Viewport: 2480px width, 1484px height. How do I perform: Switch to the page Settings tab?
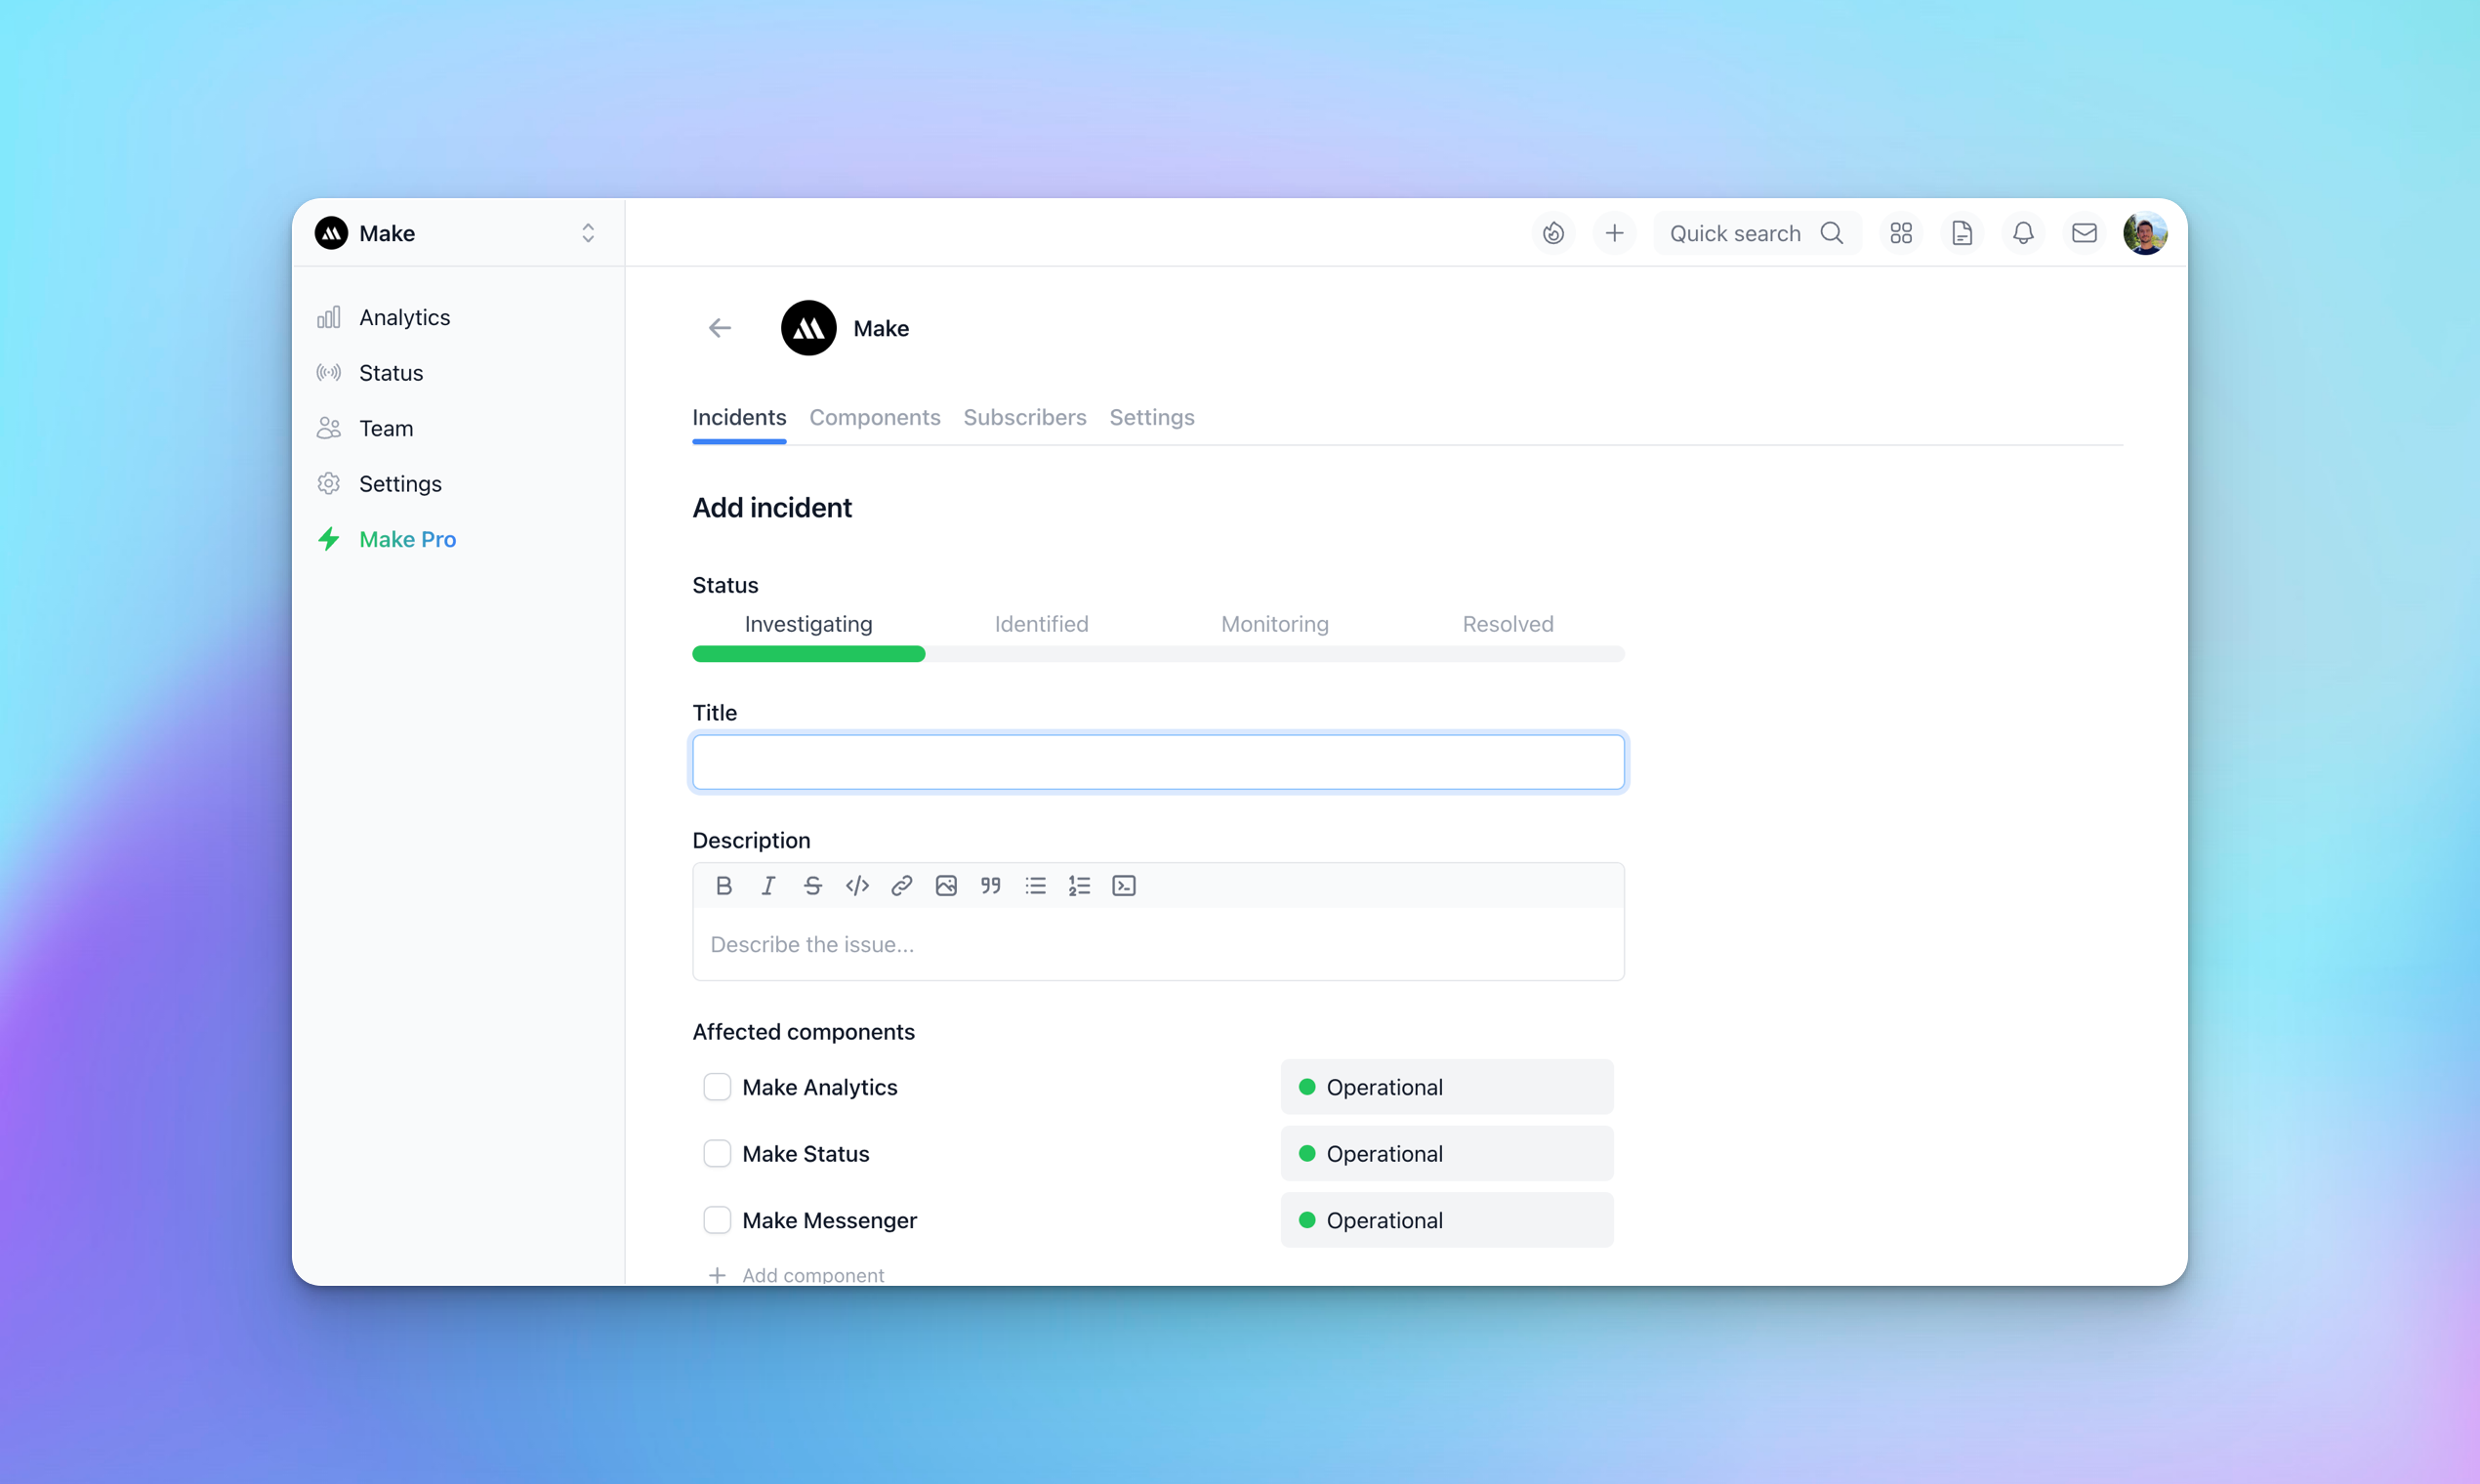coord(1152,417)
